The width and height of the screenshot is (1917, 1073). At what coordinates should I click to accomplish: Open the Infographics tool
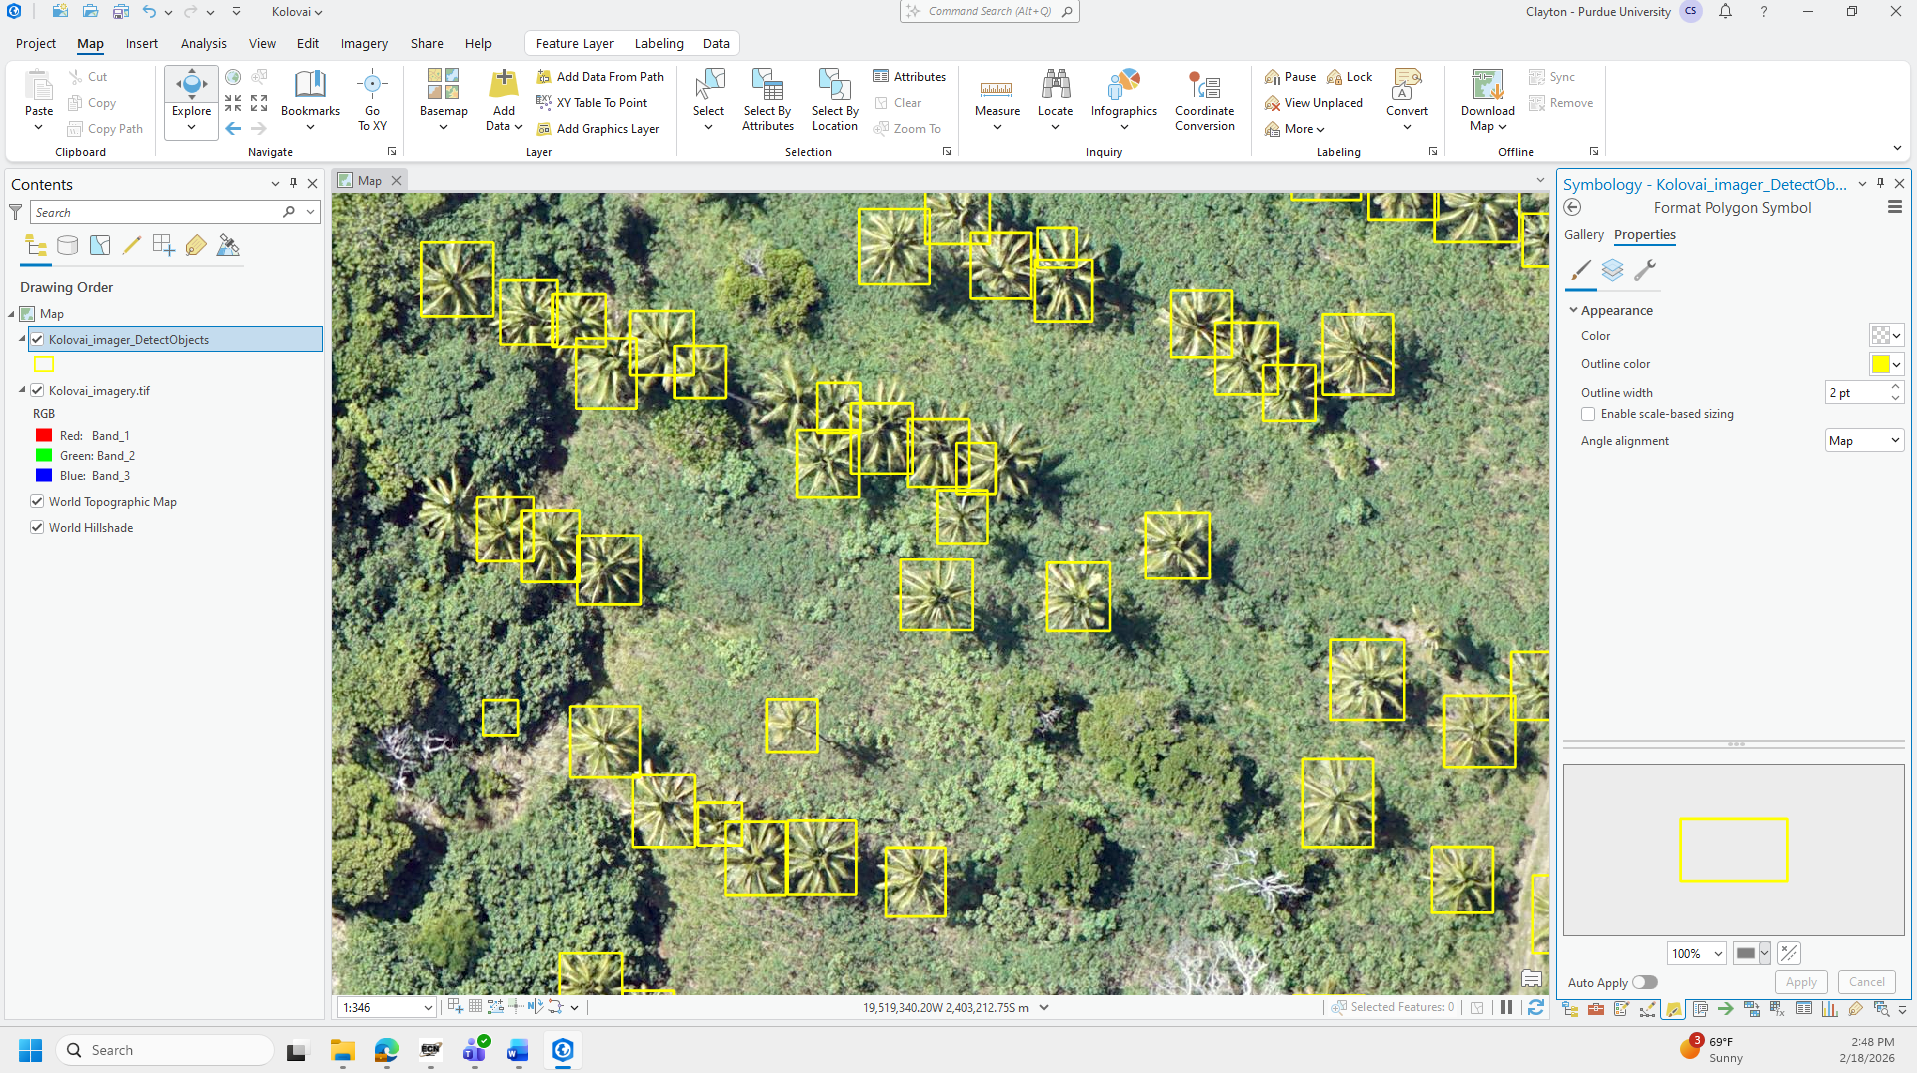coord(1123,100)
